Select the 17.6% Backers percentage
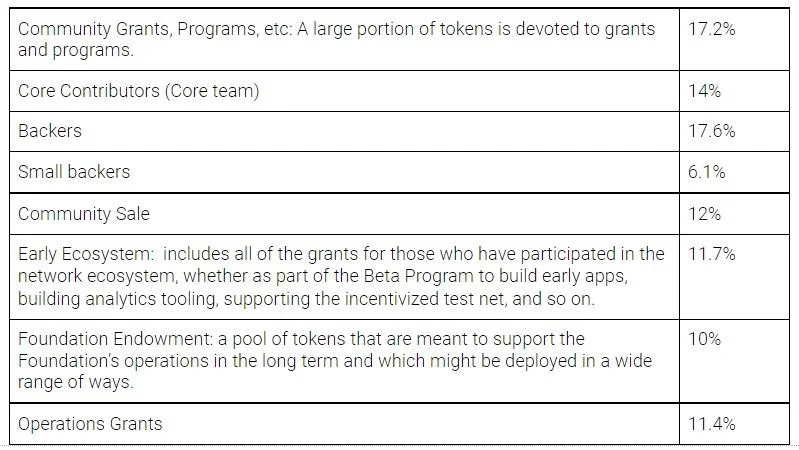Screen dimensions: 799x450 coord(711,131)
